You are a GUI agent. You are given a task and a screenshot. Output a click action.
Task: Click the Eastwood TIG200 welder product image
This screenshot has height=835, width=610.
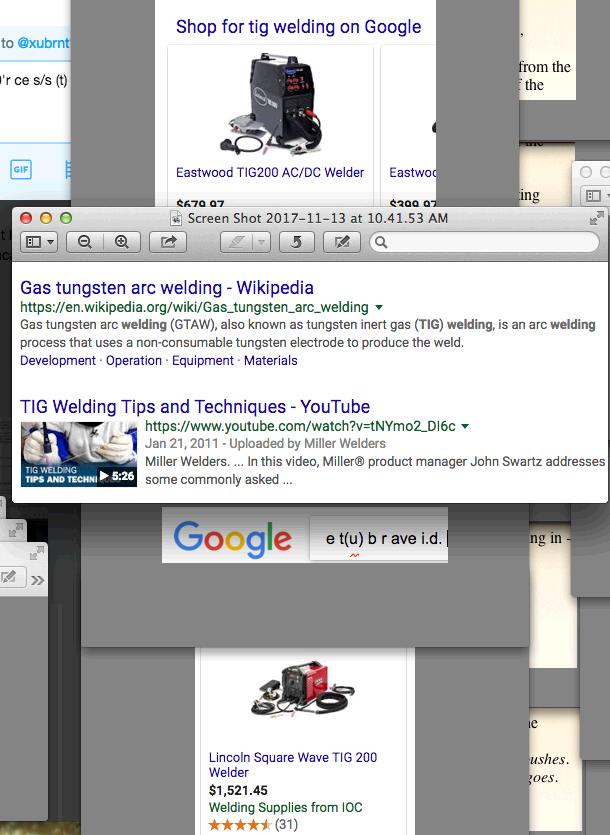pyautogui.click(x=271, y=103)
